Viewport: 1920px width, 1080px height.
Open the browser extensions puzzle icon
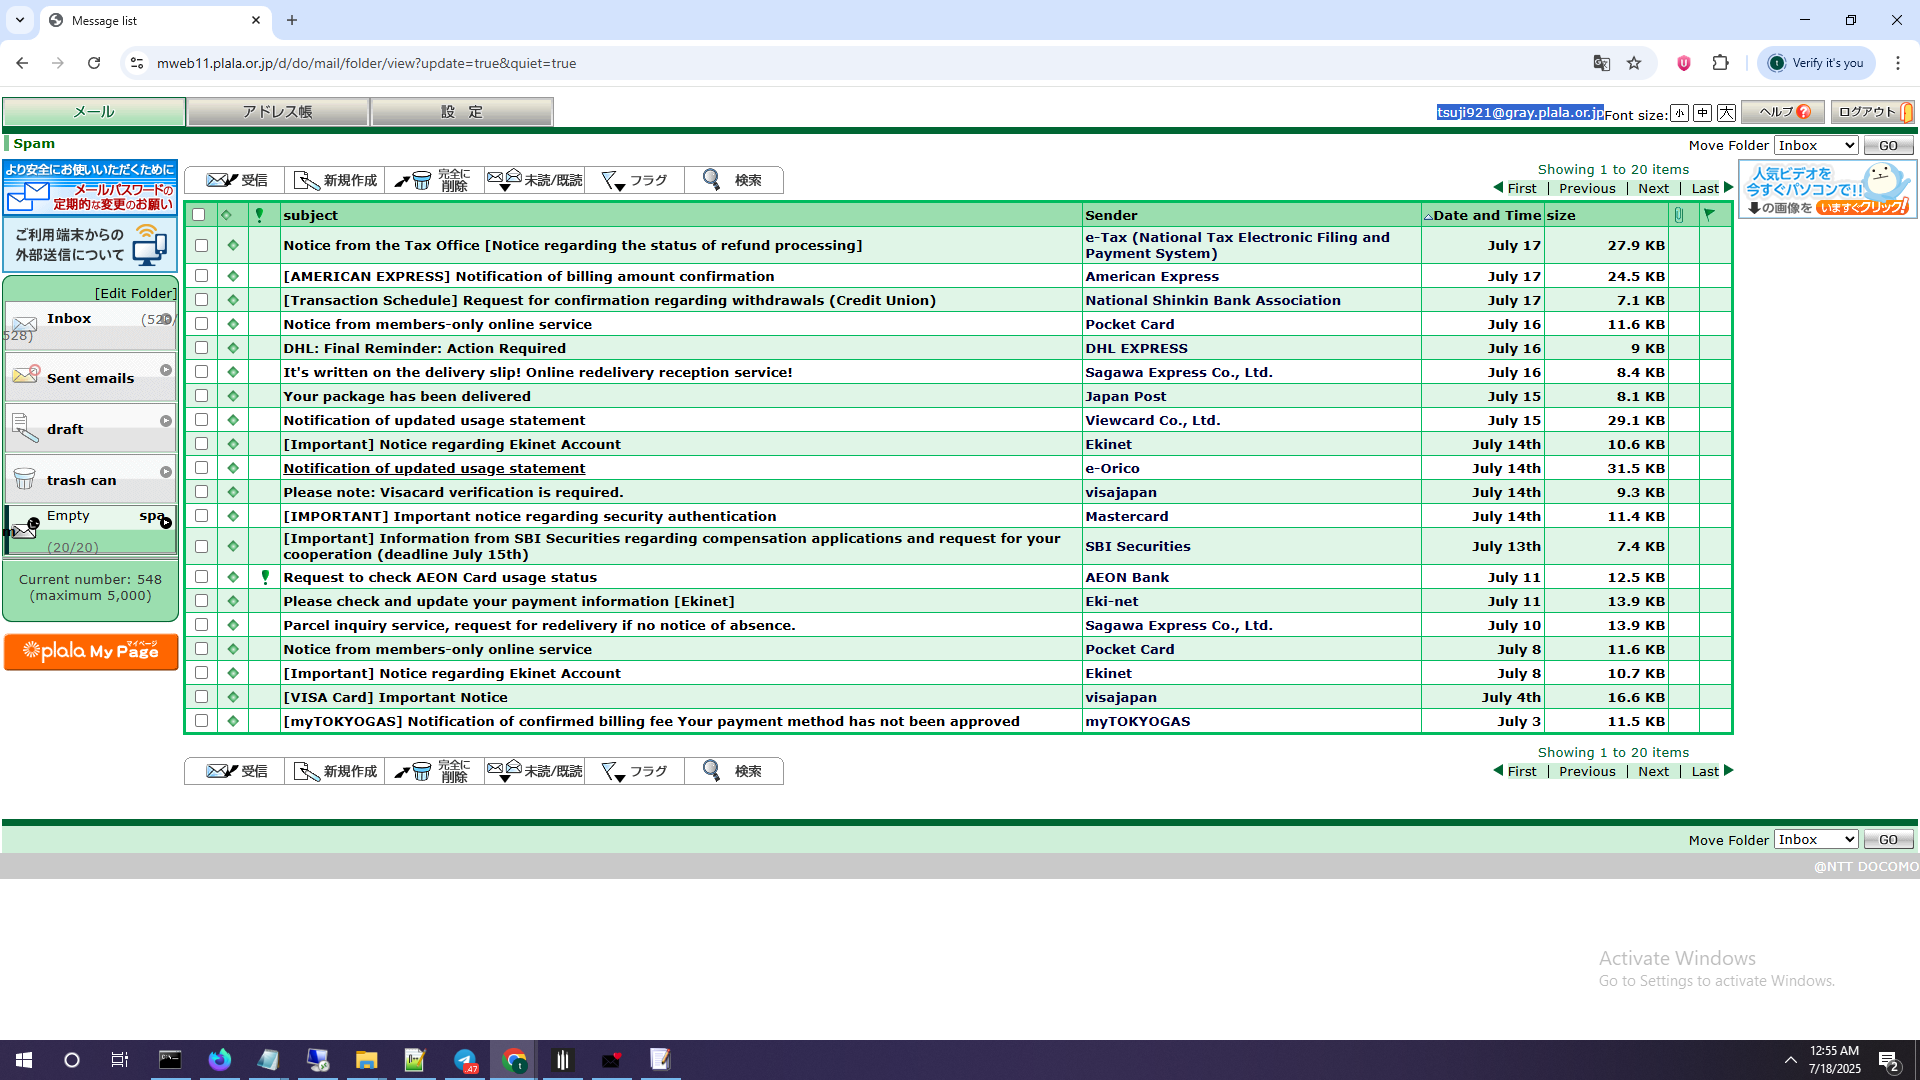tap(1720, 63)
